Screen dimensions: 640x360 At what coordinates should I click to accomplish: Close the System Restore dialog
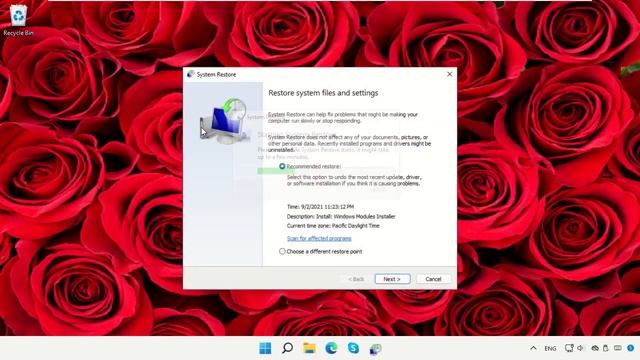click(449, 74)
